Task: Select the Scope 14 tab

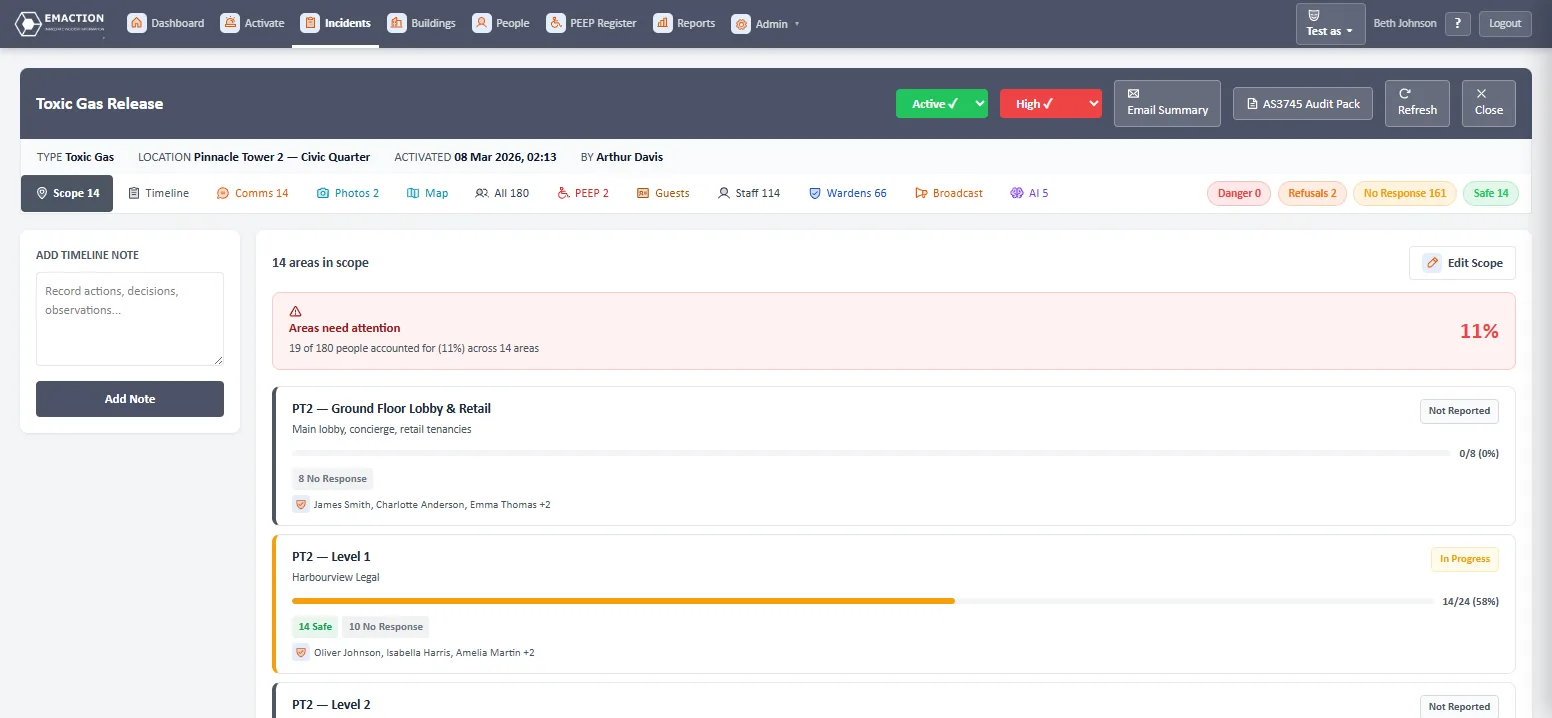Action: tap(67, 193)
